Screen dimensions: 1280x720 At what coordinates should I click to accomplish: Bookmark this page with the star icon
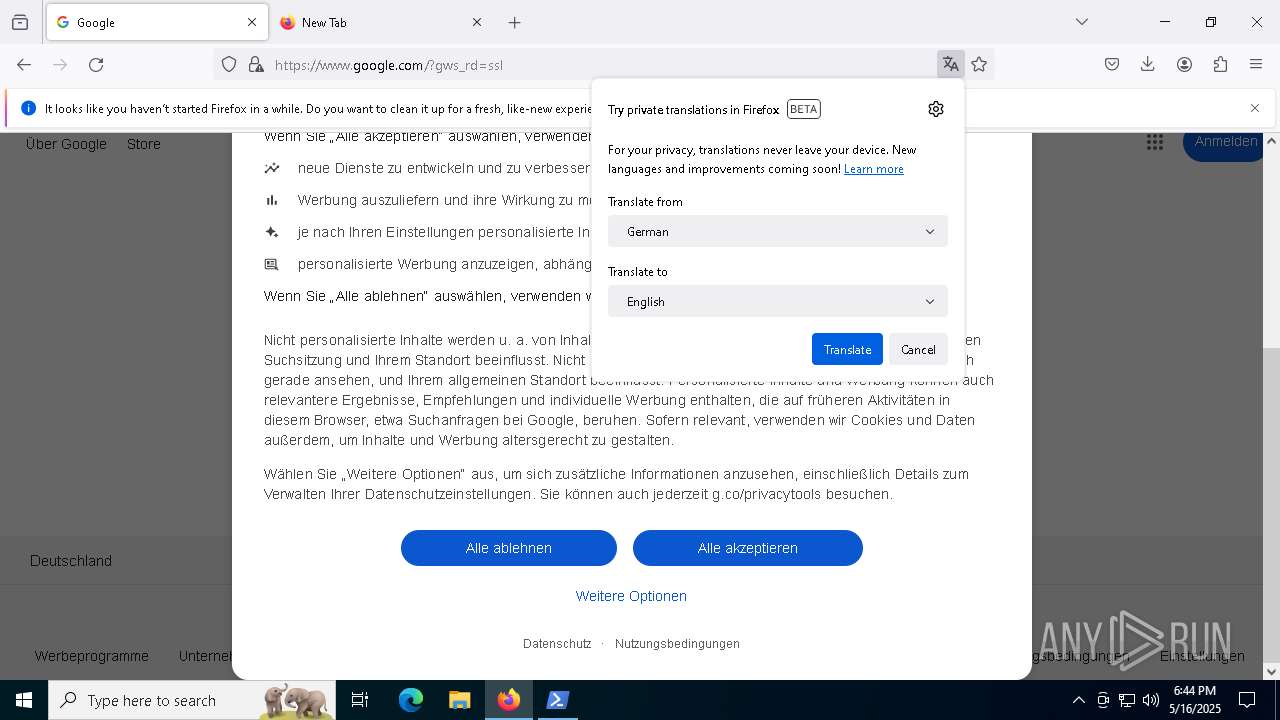(979, 65)
